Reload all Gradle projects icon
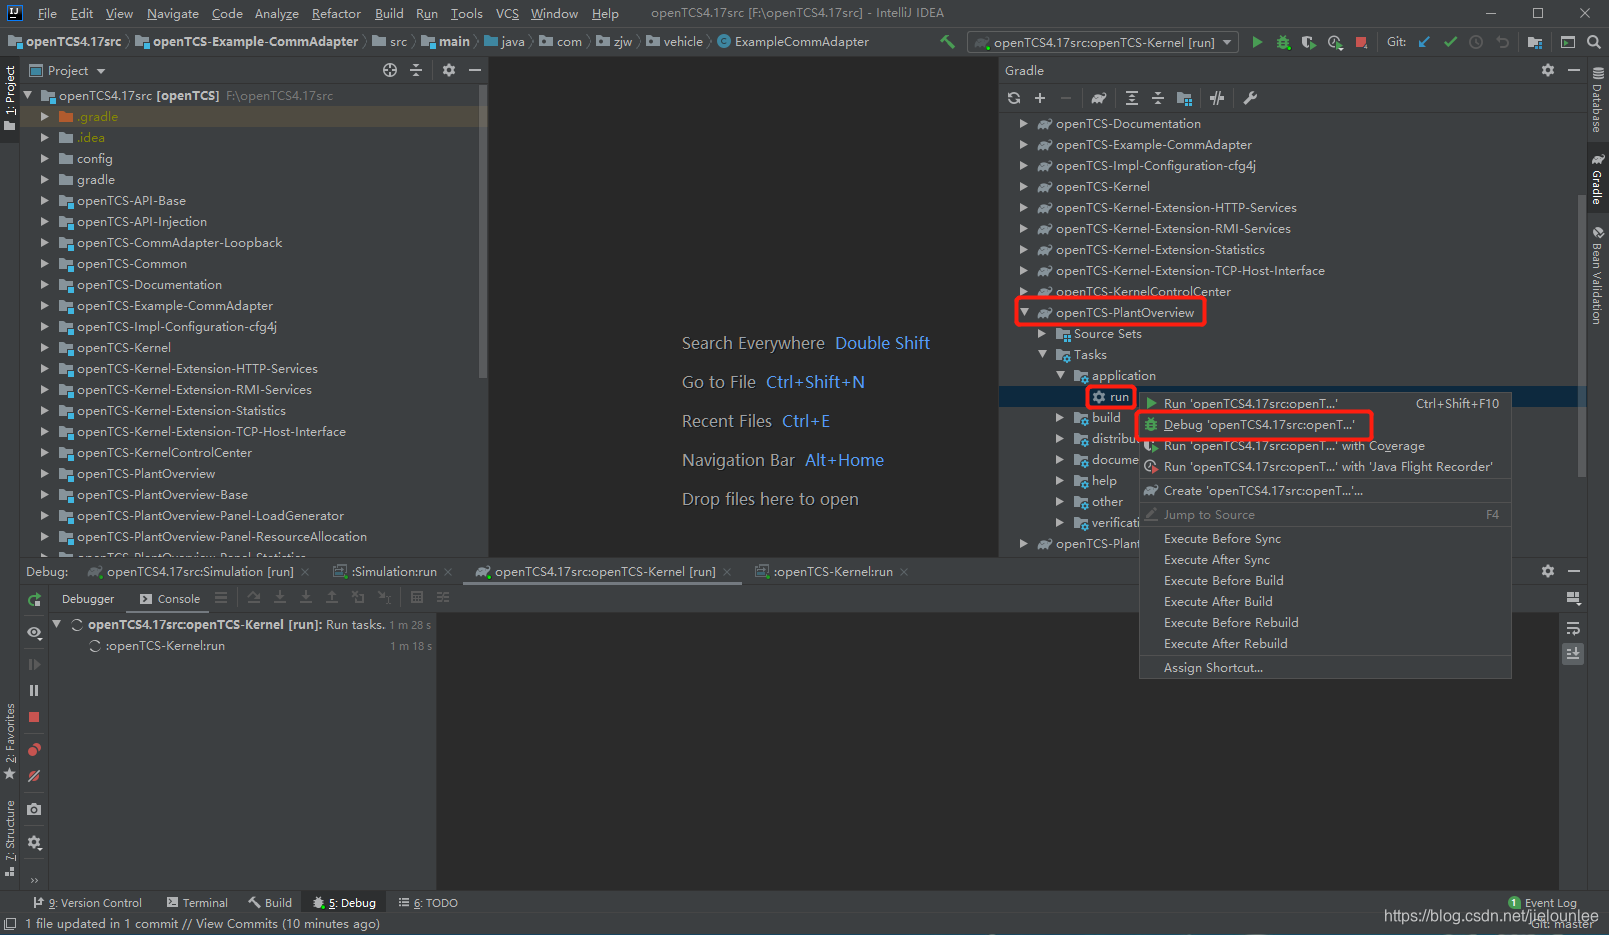The height and width of the screenshot is (935, 1609). pos(1014,98)
